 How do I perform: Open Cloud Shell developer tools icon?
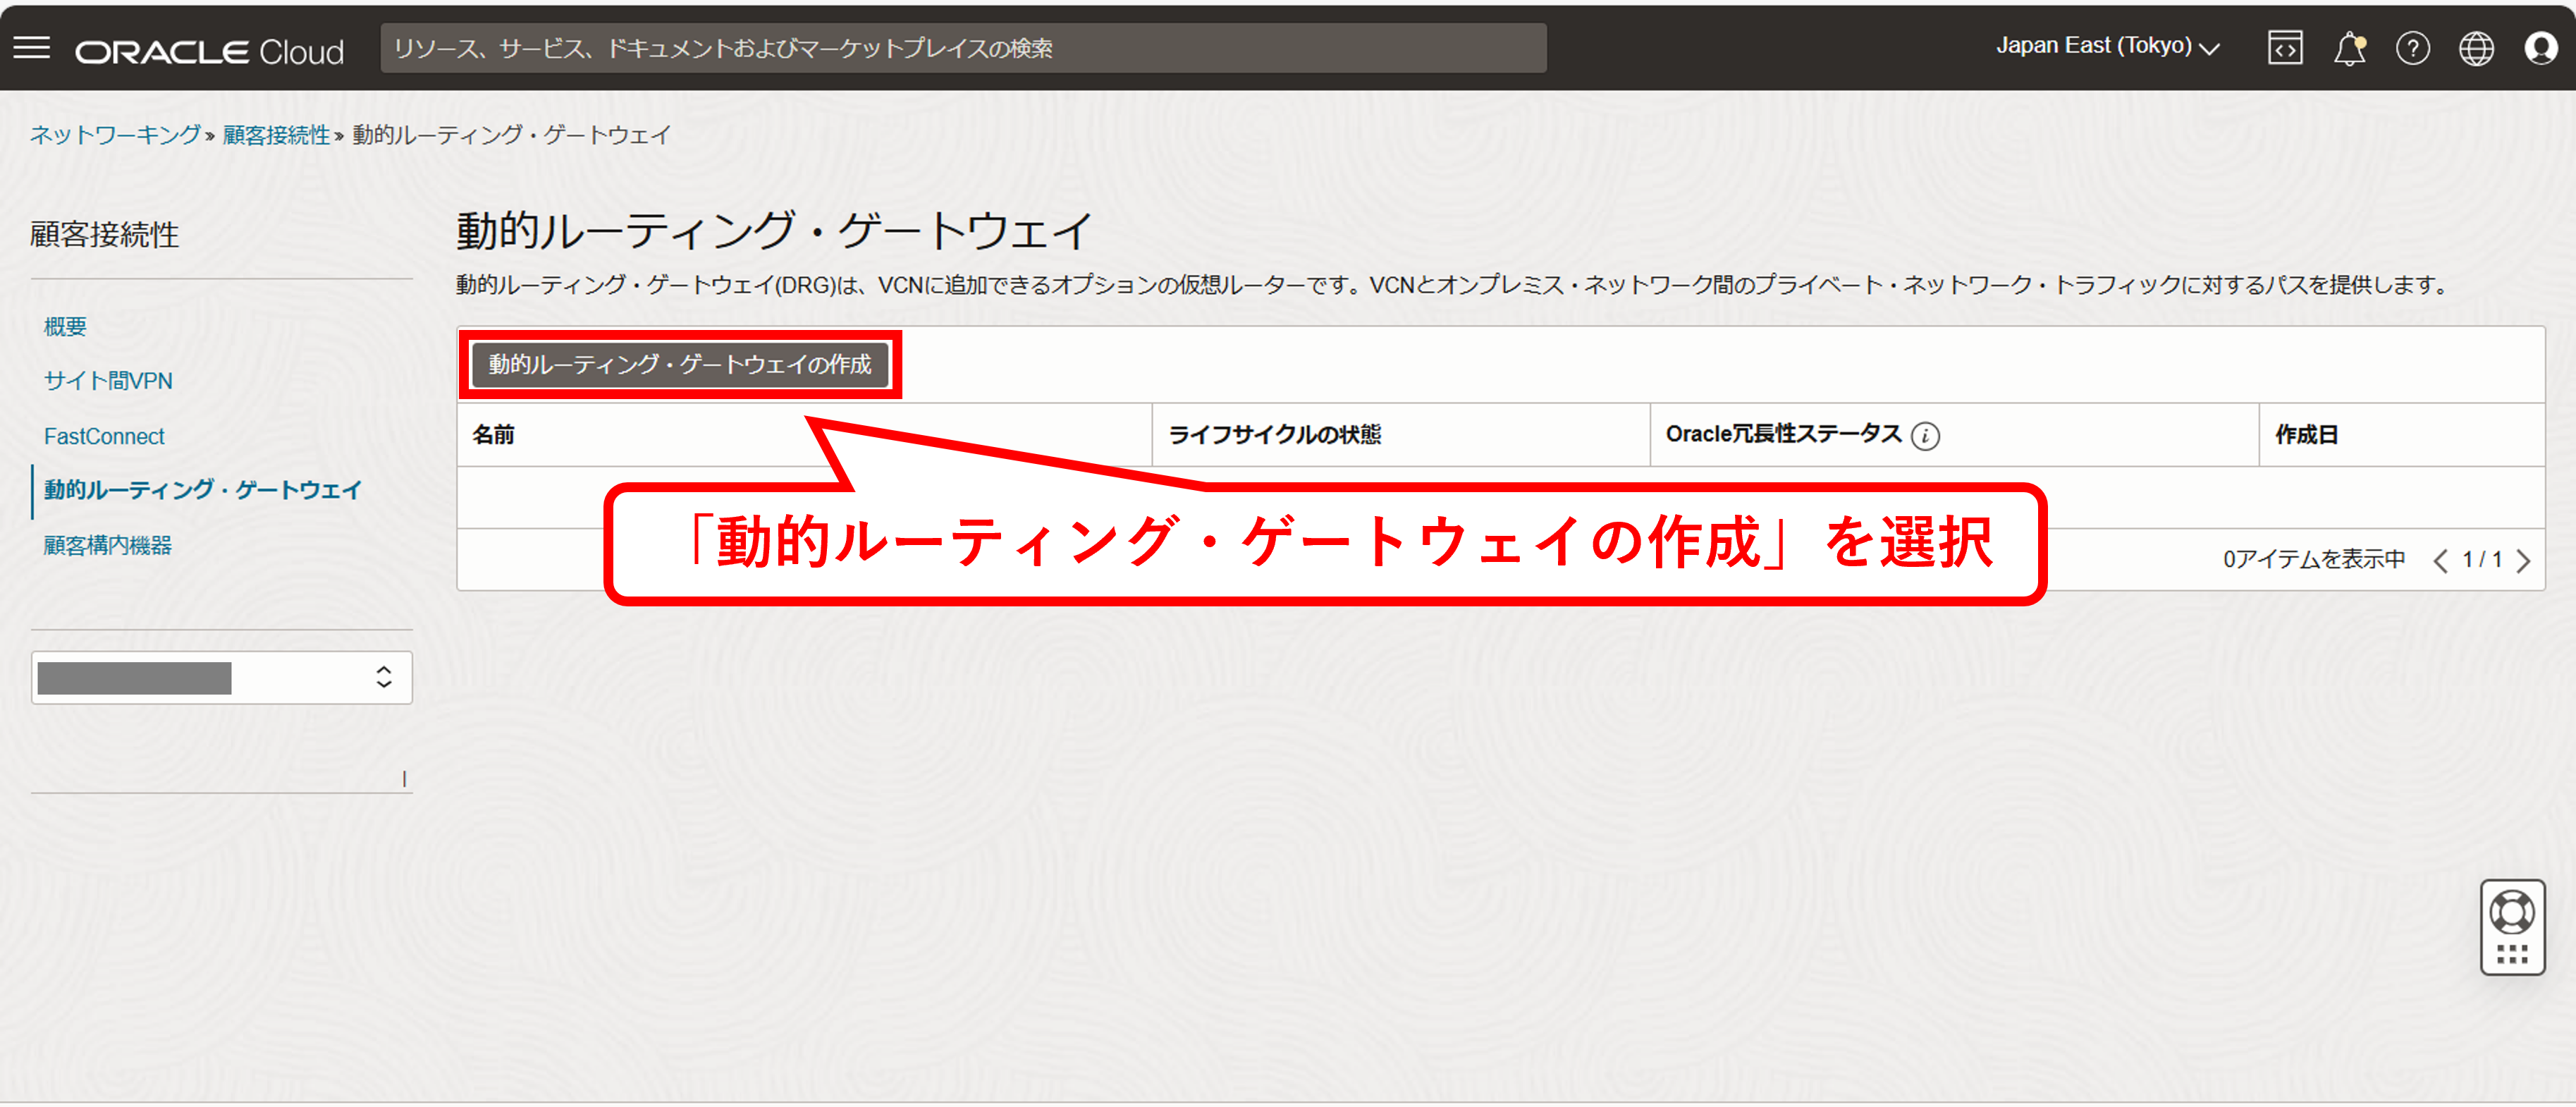tap(2285, 48)
